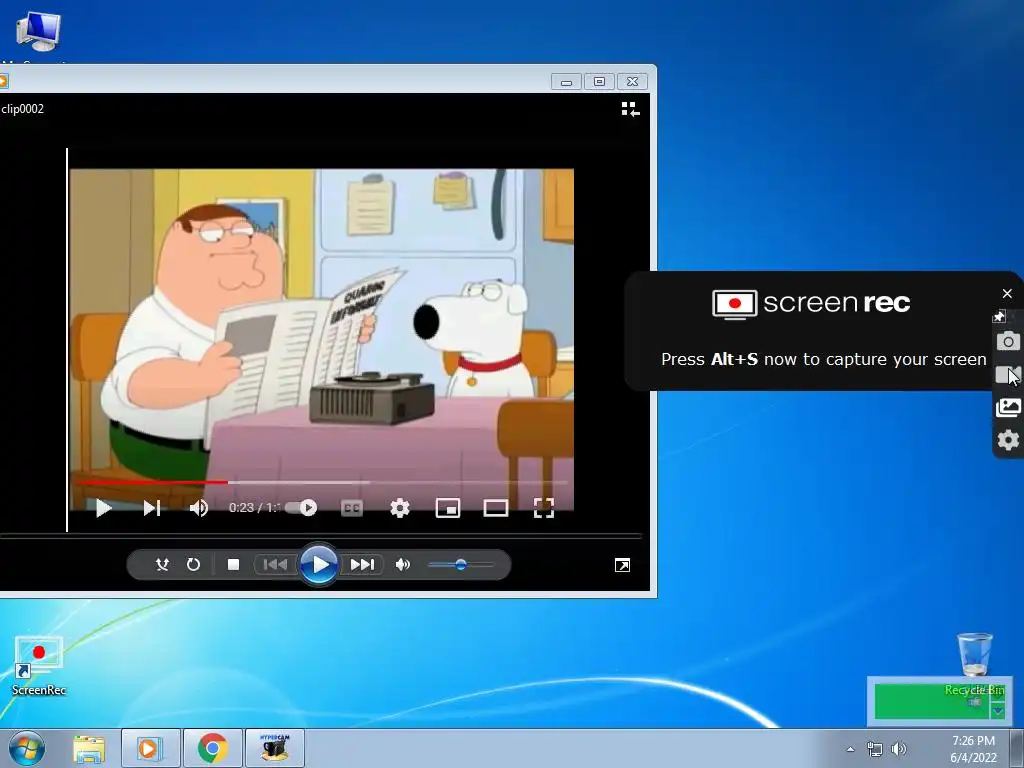This screenshot has height=768, width=1024.
Task: Minimize the Windows Media Player window
Action: tap(566, 82)
